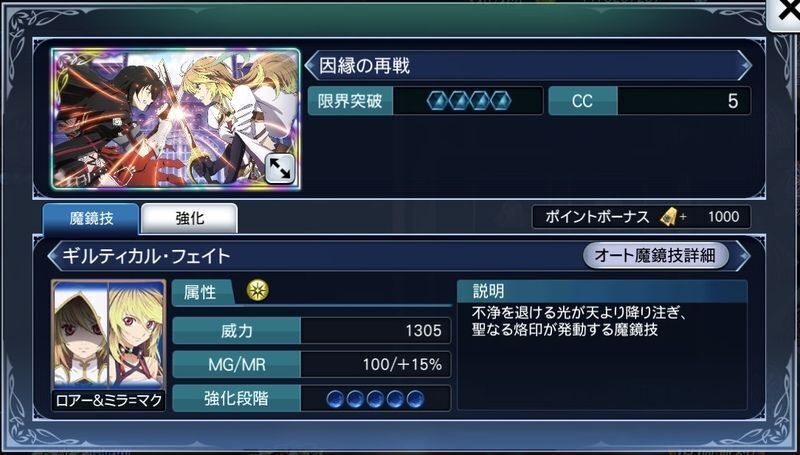
Task: Tap the point bonus ticket icon
Action: pos(668,217)
